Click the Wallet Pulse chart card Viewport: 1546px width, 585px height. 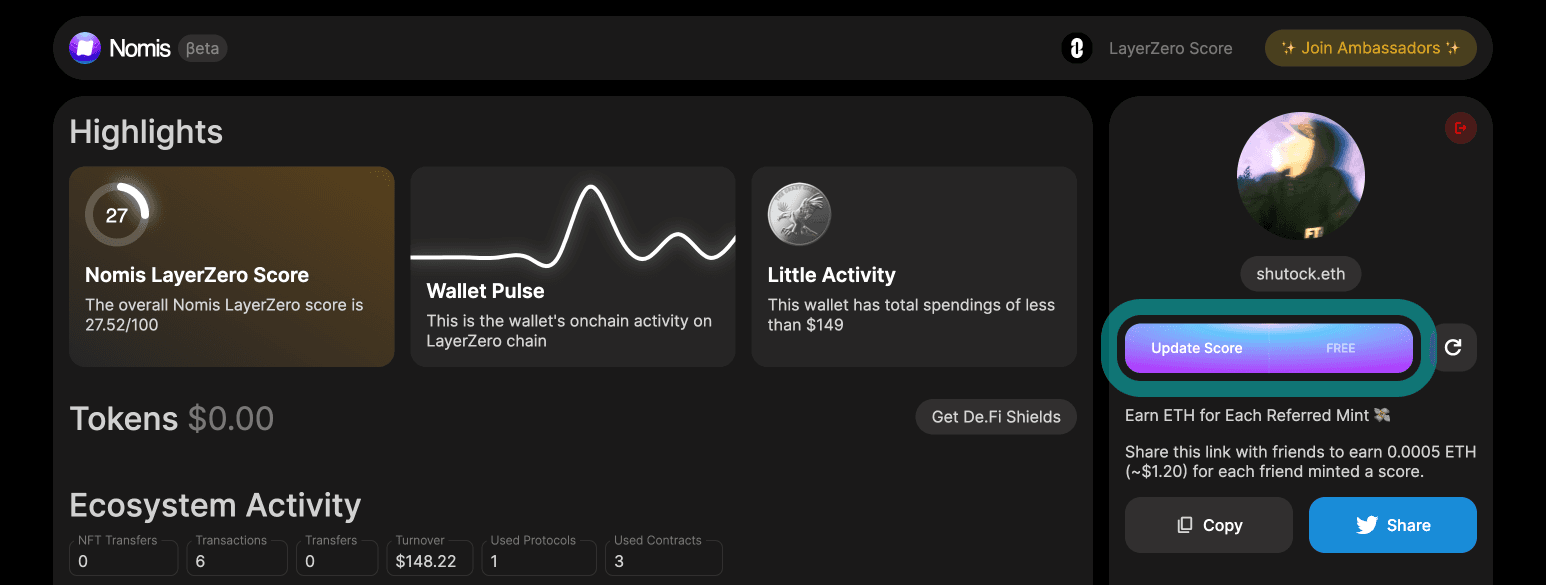tap(573, 266)
